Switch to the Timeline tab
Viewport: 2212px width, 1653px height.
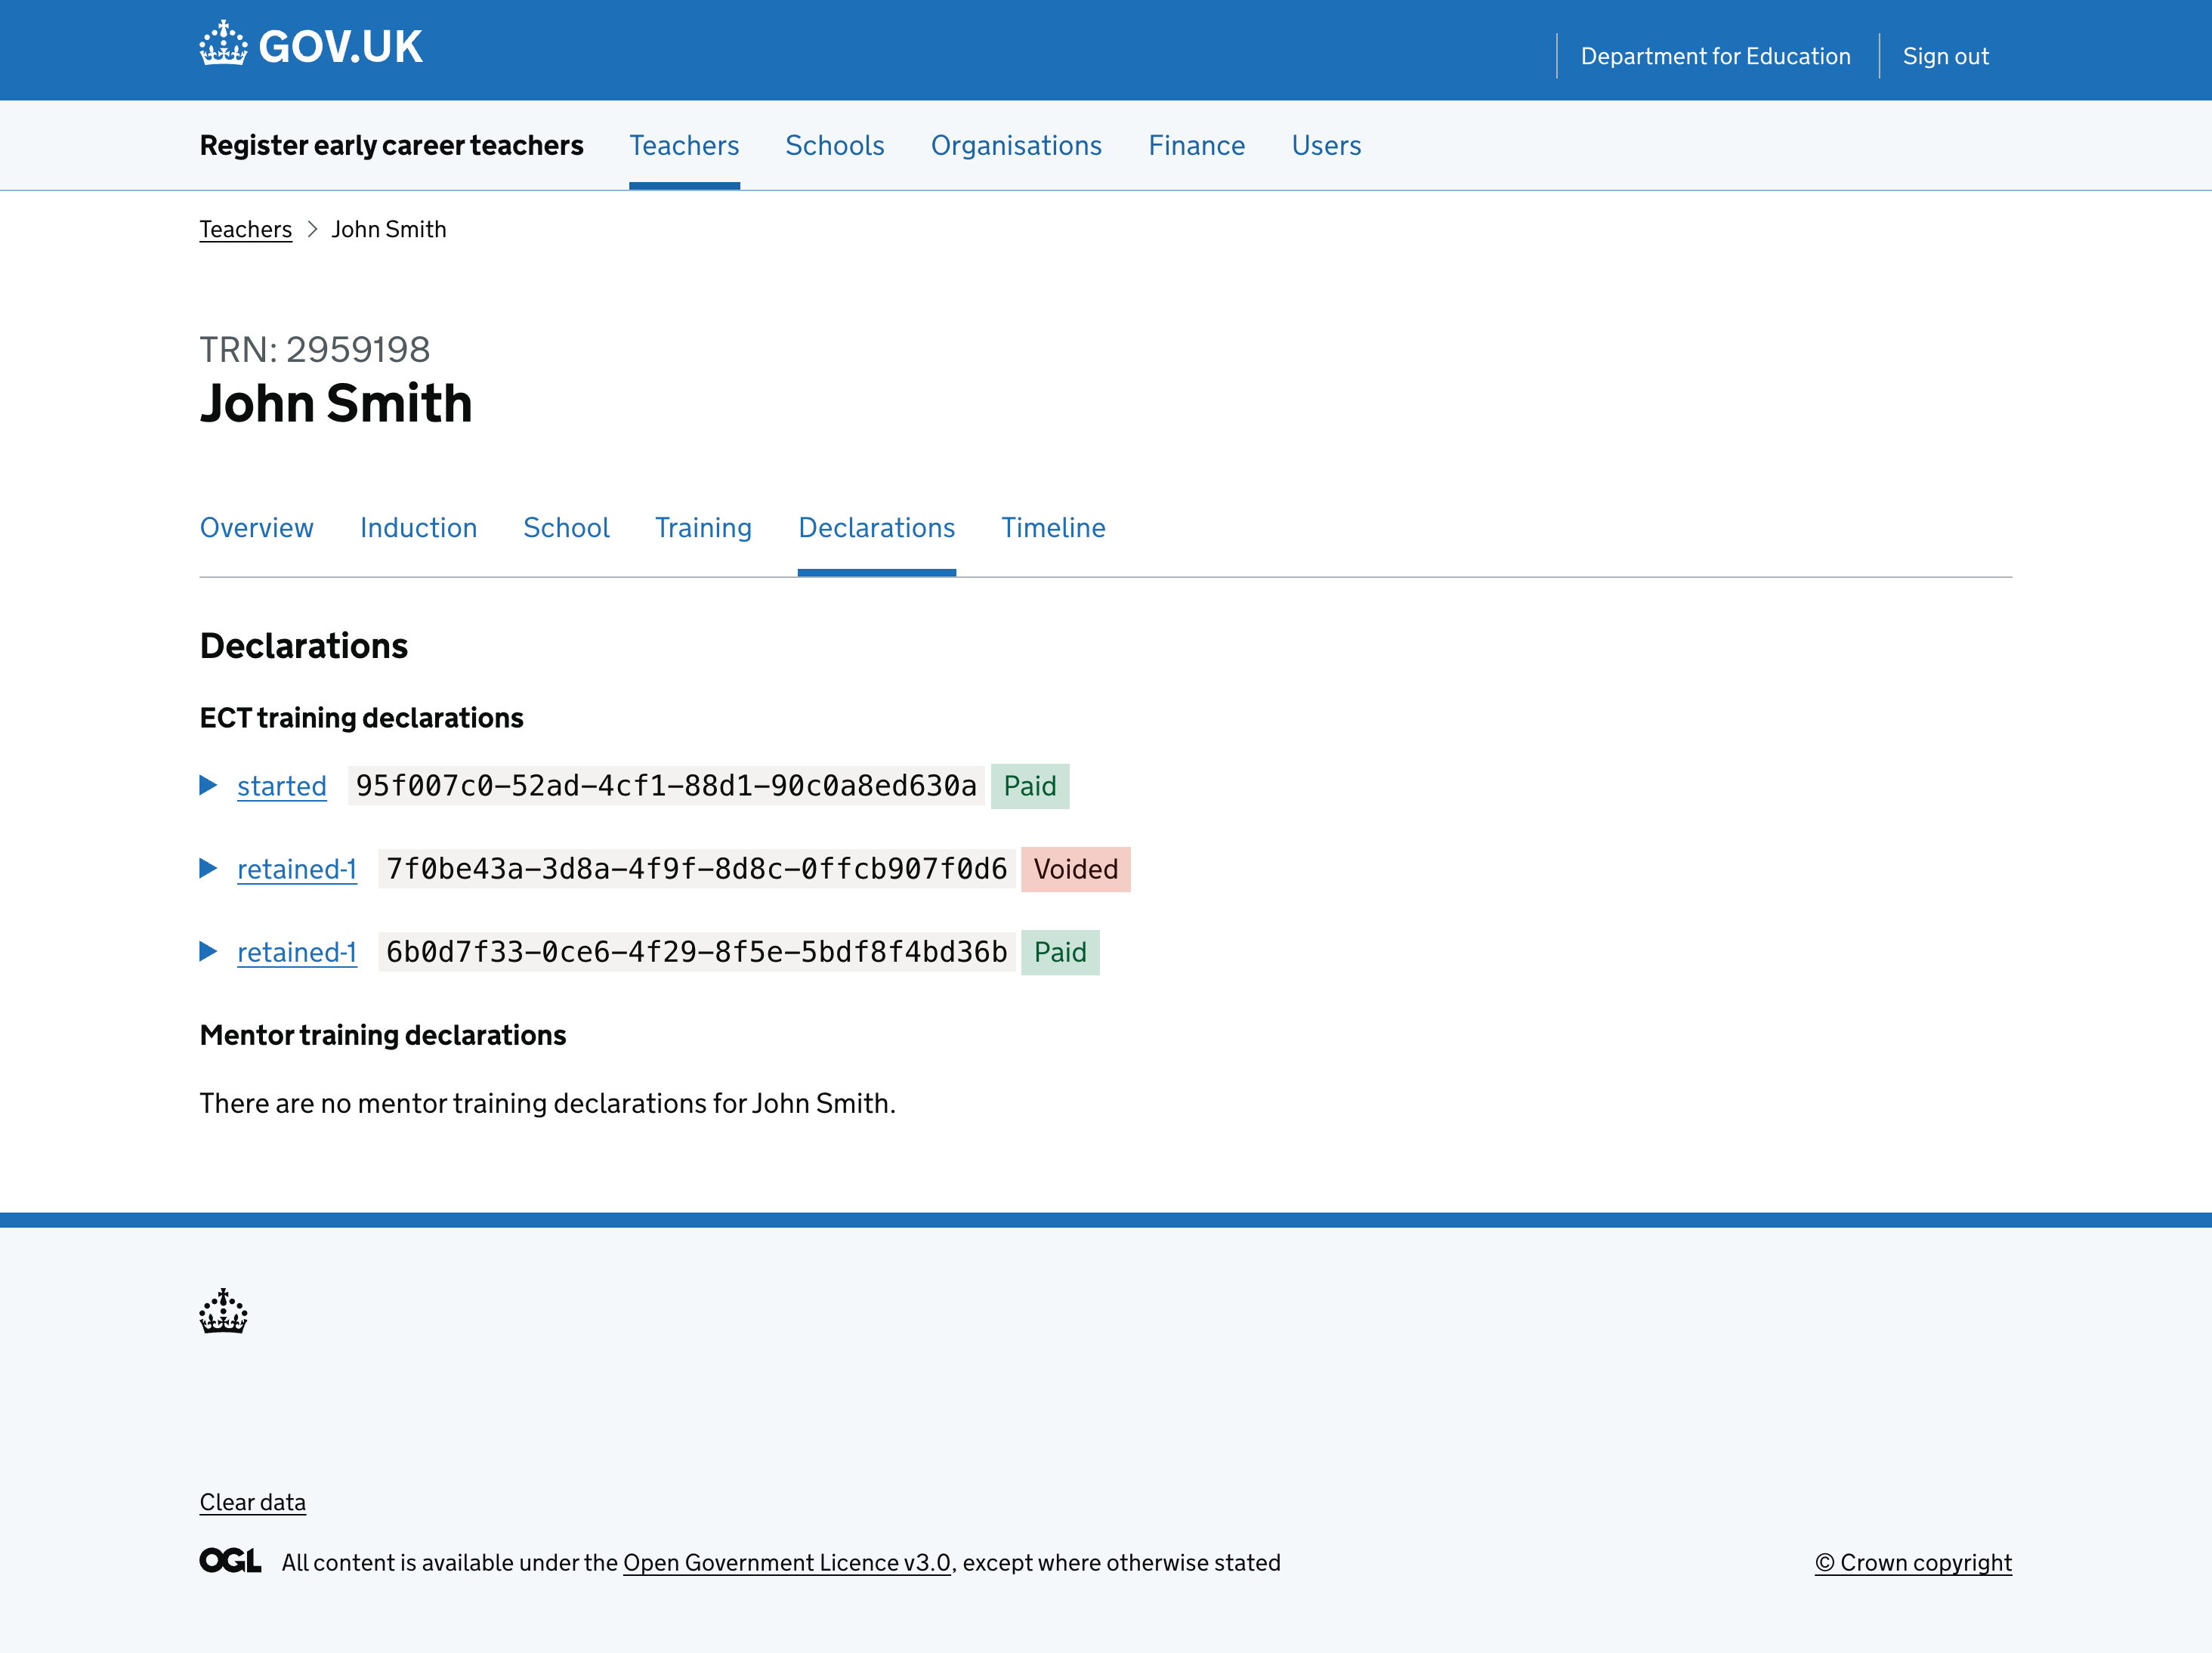click(x=1053, y=528)
